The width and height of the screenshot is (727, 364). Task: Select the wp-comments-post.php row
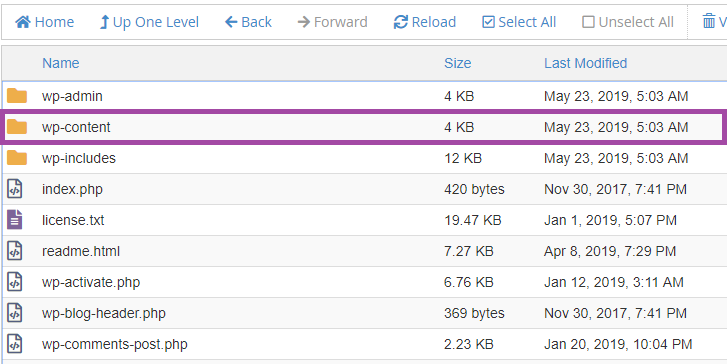(364, 344)
